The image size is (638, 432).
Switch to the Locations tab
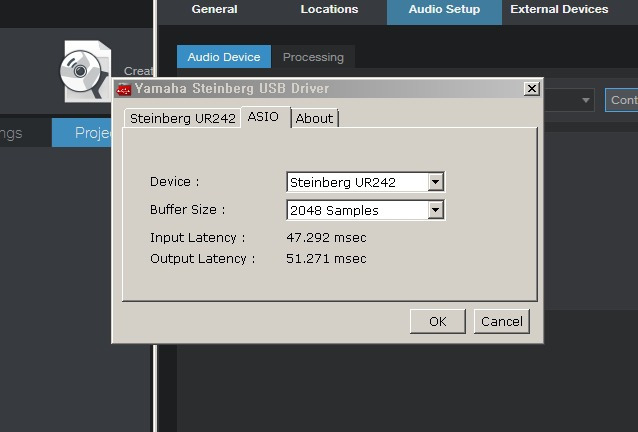click(x=329, y=9)
